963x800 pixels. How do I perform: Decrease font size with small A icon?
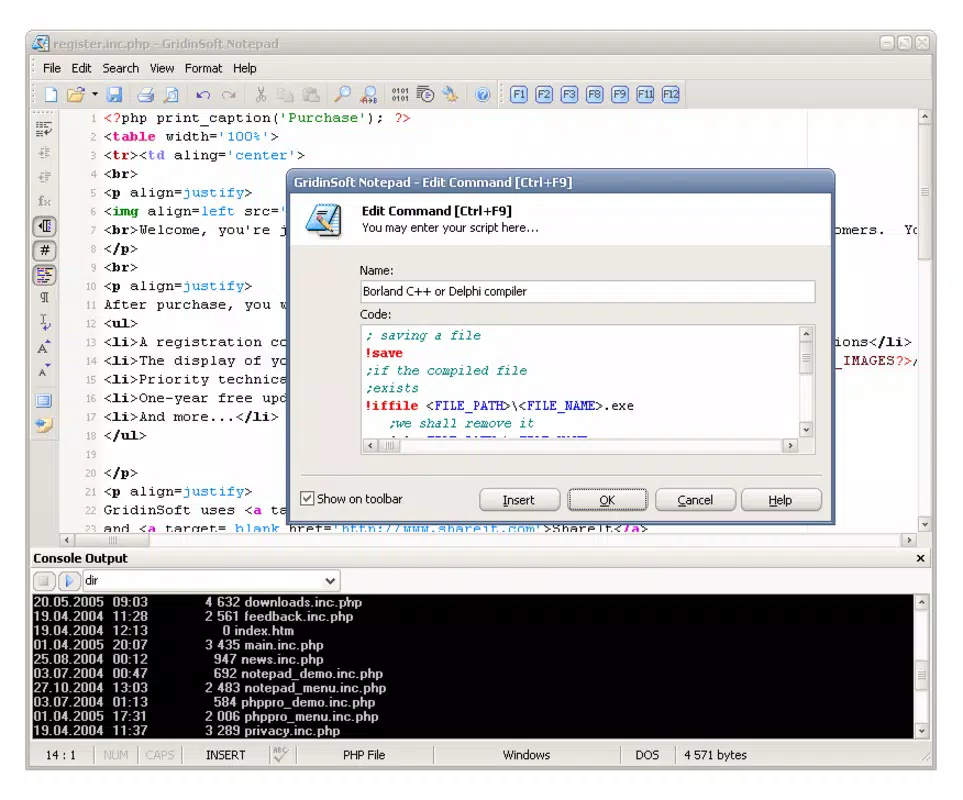tap(44, 370)
